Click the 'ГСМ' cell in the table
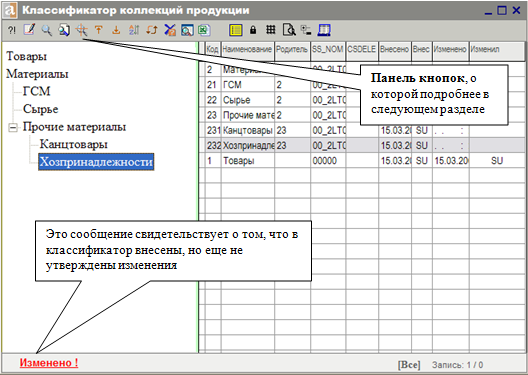 click(x=248, y=85)
